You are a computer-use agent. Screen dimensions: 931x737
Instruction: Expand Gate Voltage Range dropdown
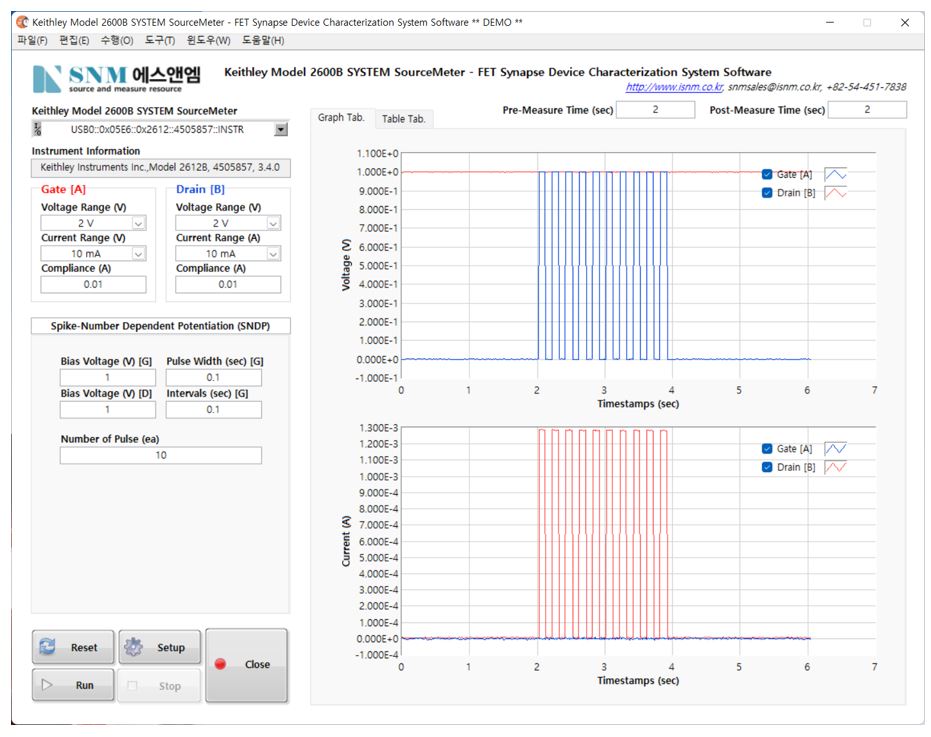(138, 224)
